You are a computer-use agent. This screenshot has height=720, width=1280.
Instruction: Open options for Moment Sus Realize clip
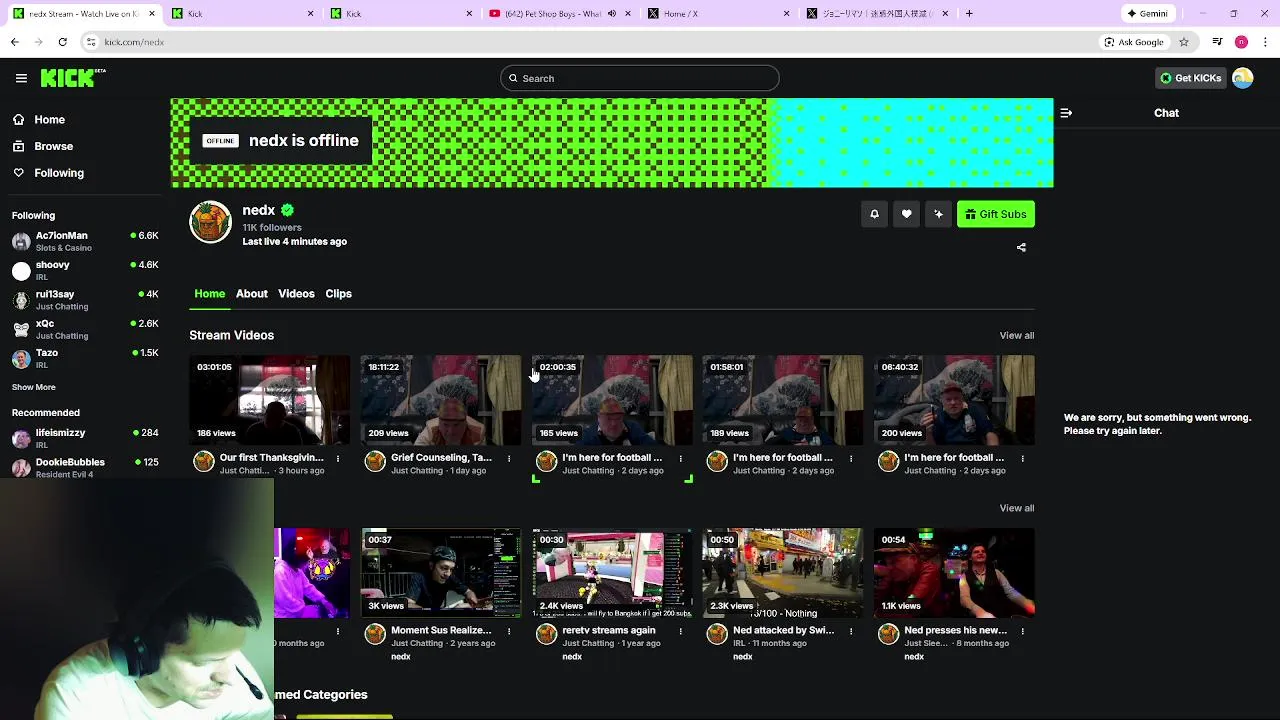click(509, 631)
